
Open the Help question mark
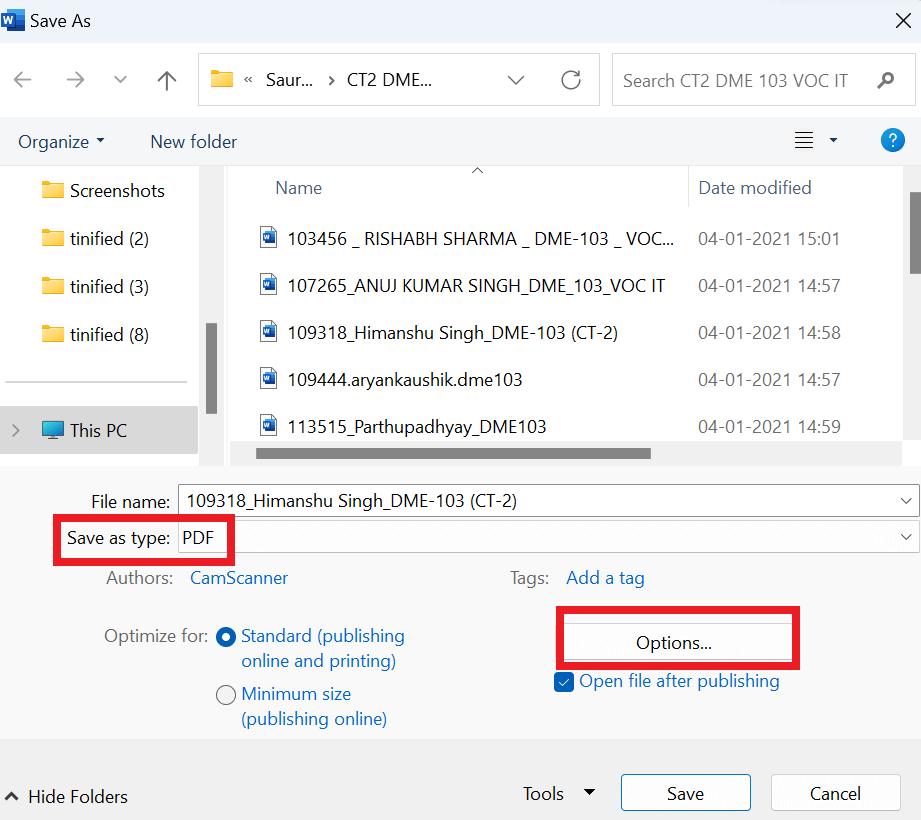[892, 140]
